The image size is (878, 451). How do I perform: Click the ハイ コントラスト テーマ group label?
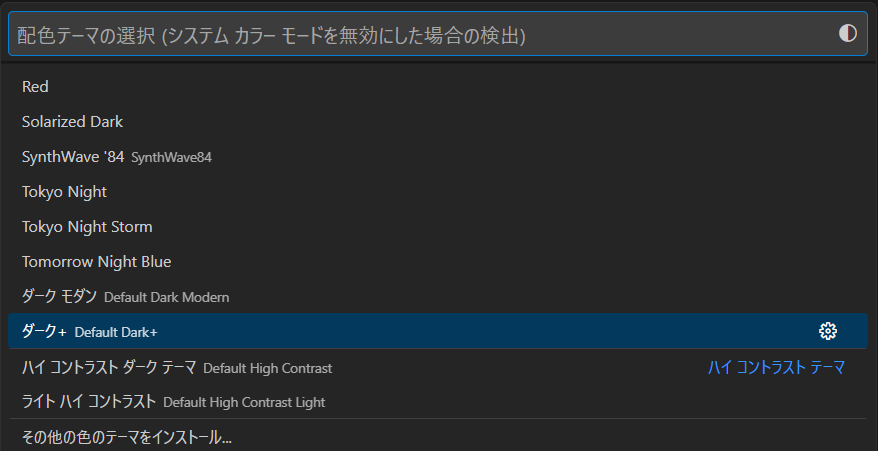point(776,368)
